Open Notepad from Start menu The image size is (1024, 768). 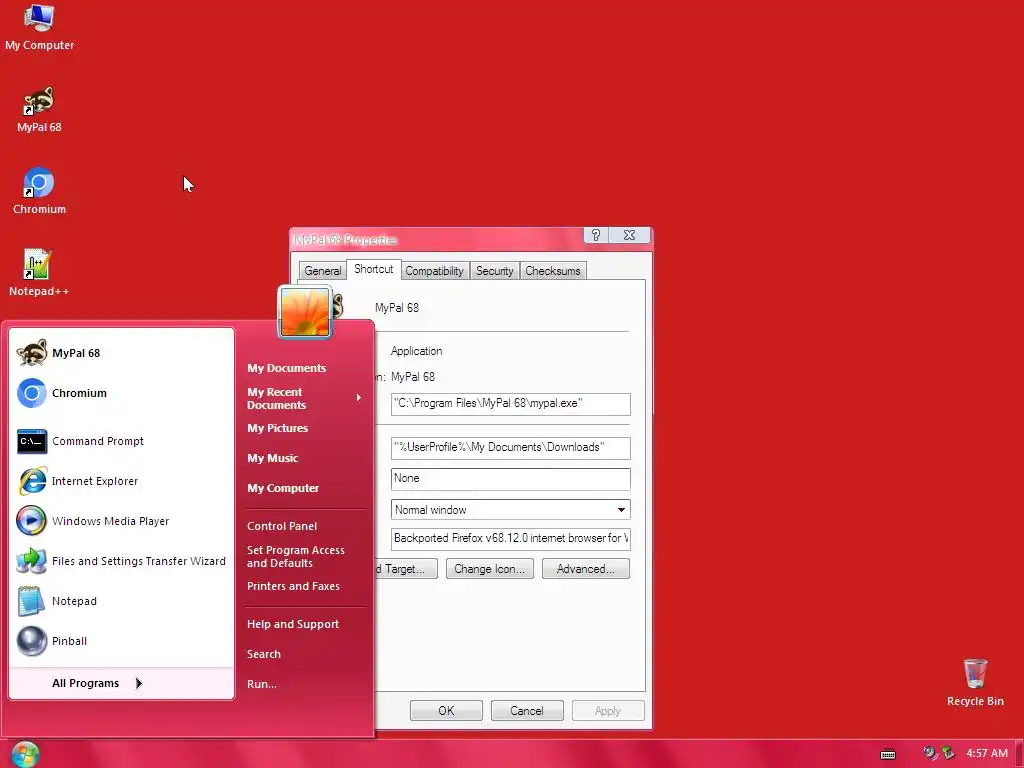(x=122, y=601)
